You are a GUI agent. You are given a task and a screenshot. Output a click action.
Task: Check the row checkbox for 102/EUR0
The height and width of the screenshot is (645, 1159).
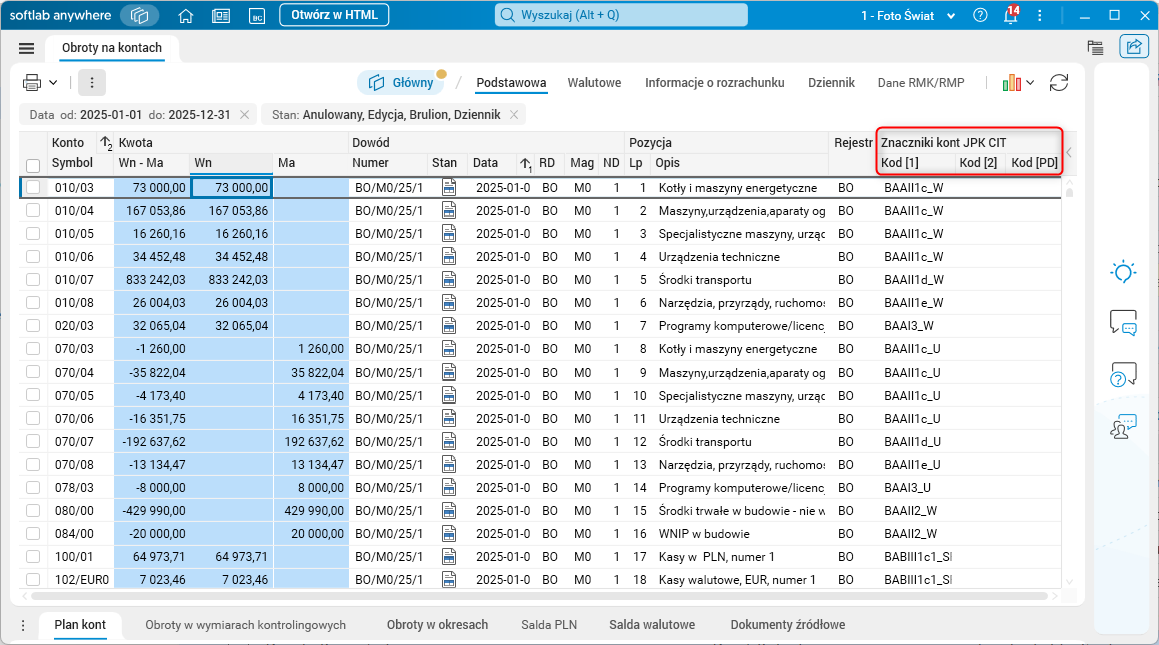(33, 580)
